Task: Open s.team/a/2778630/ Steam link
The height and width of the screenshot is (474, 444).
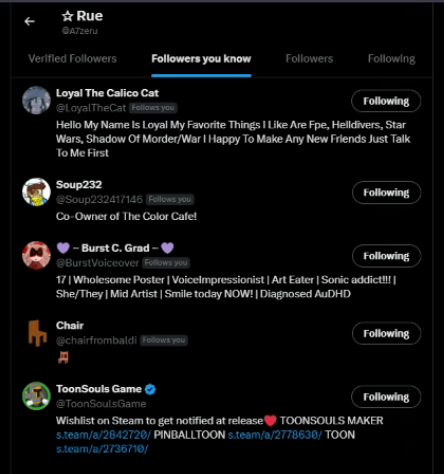Action: [275, 435]
